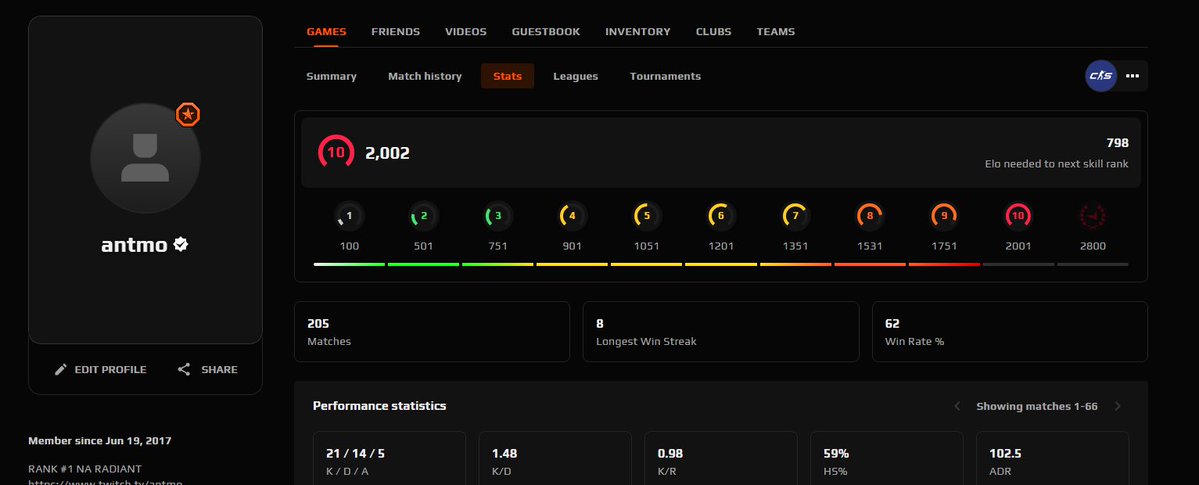Click the level 9 red progress segment
The height and width of the screenshot is (485, 1199).
tap(944, 265)
